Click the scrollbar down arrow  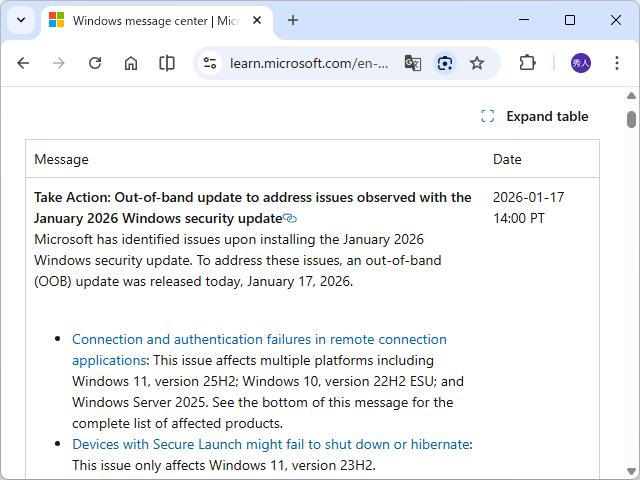tap(631, 471)
